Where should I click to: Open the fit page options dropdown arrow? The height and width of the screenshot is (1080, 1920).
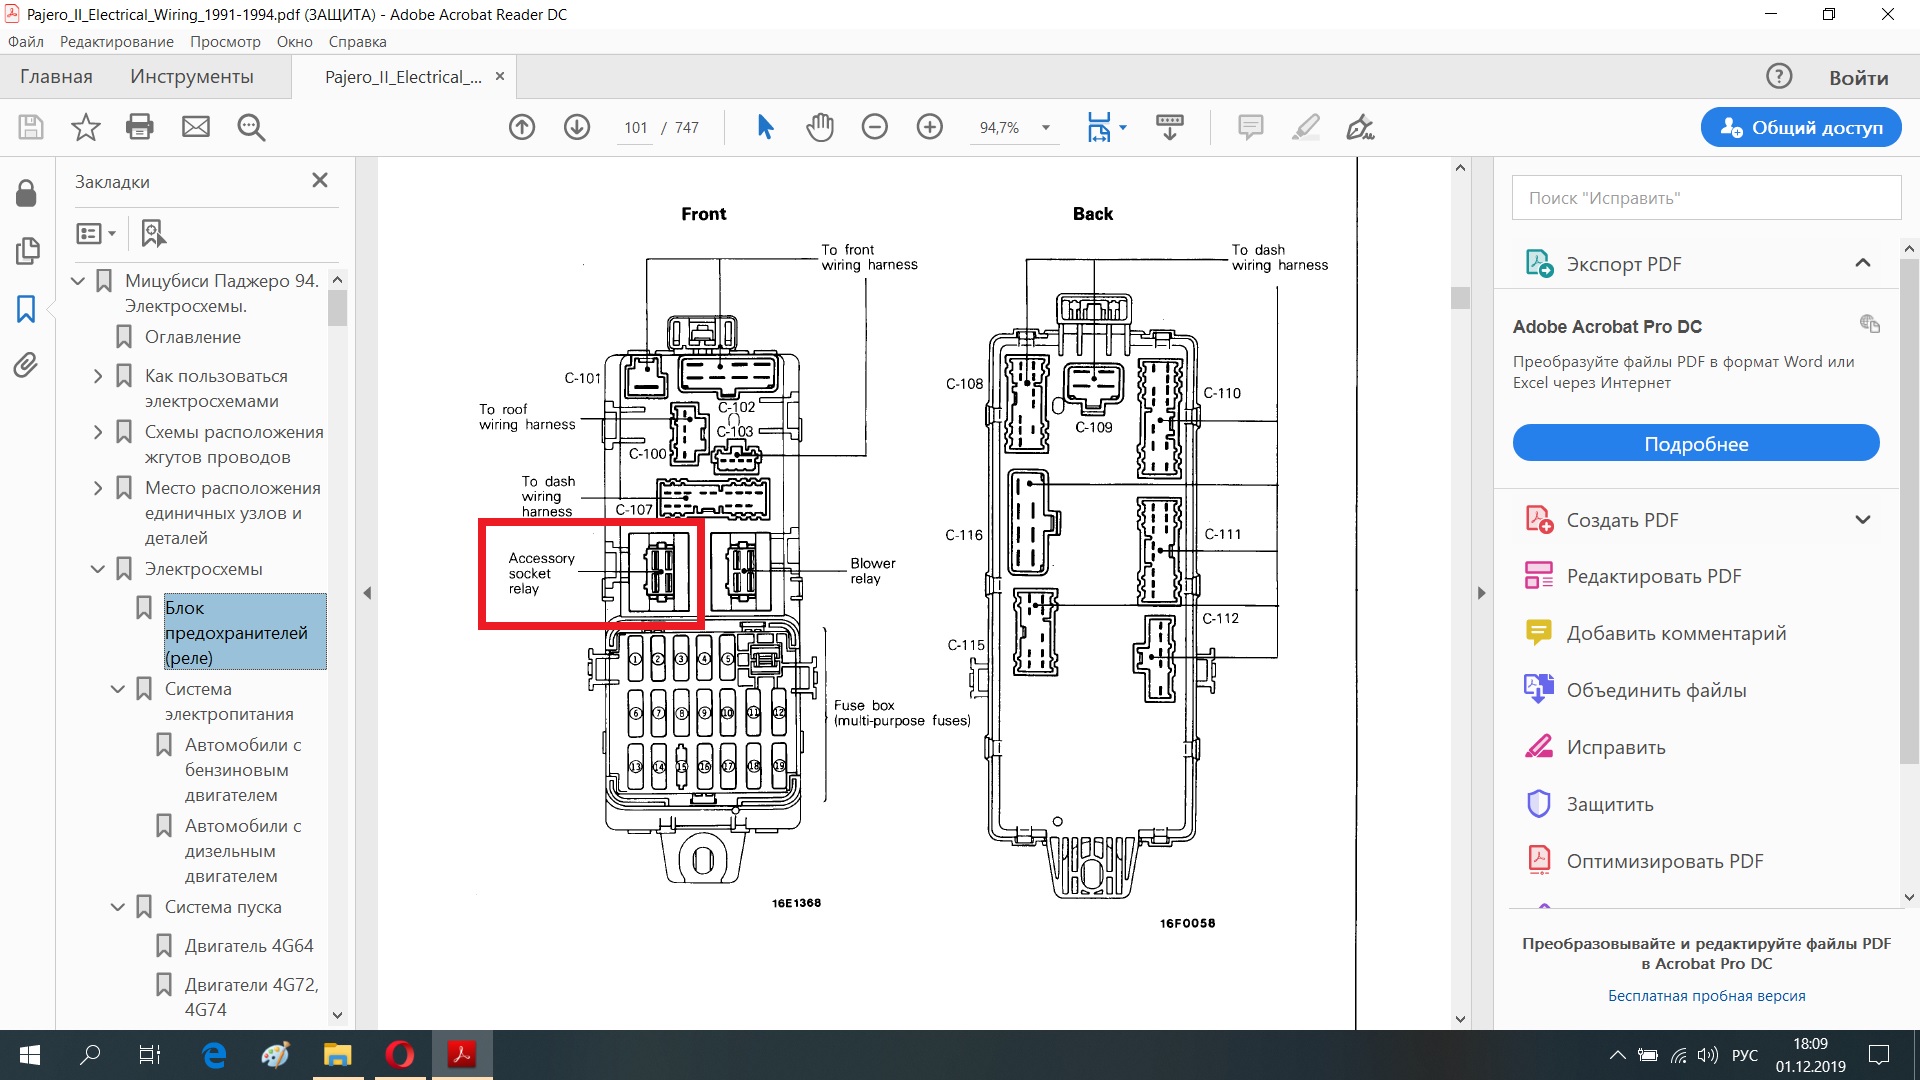pos(1123,127)
